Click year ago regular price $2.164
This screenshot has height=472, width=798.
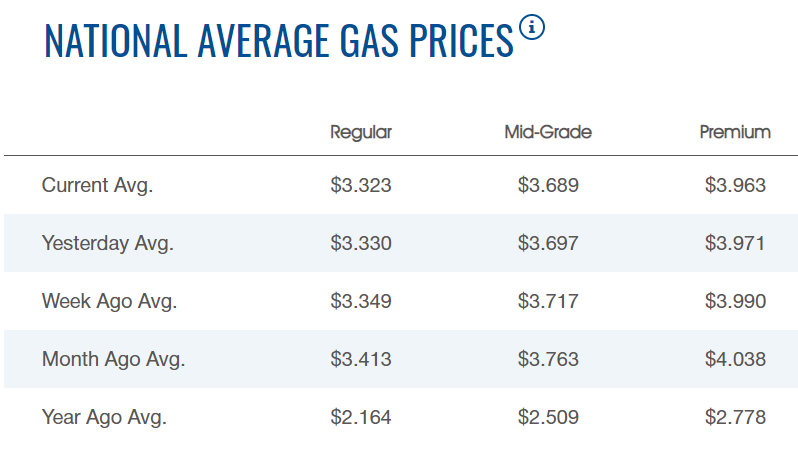(361, 417)
